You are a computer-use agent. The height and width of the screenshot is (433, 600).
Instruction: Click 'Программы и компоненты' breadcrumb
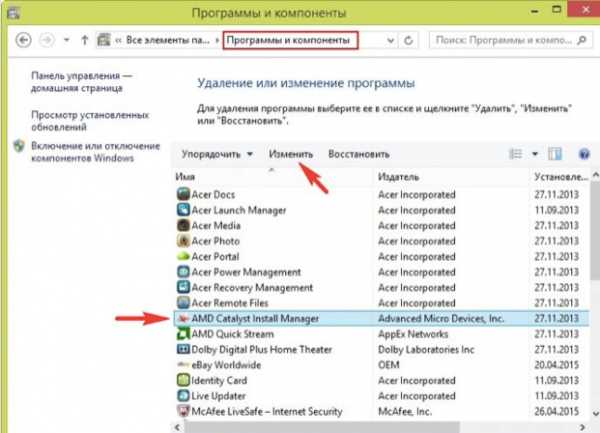pos(288,40)
